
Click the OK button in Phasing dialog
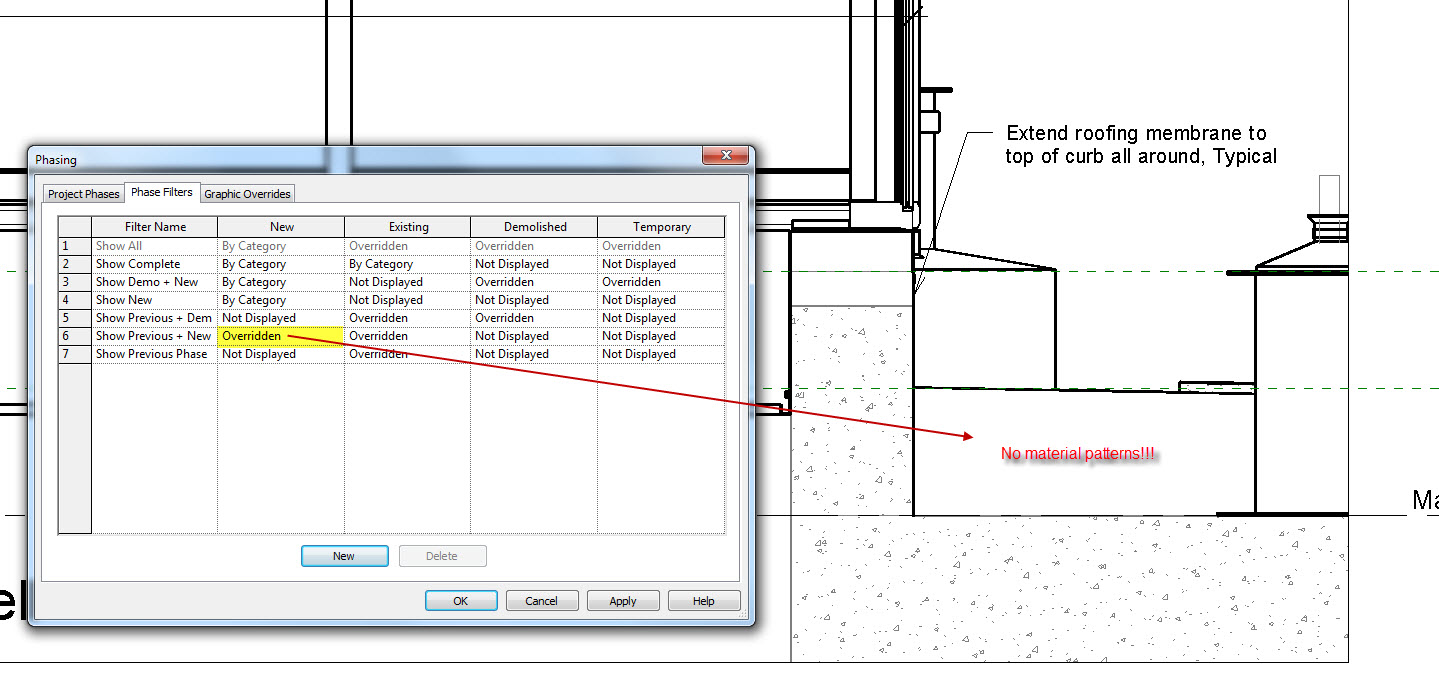(x=461, y=601)
